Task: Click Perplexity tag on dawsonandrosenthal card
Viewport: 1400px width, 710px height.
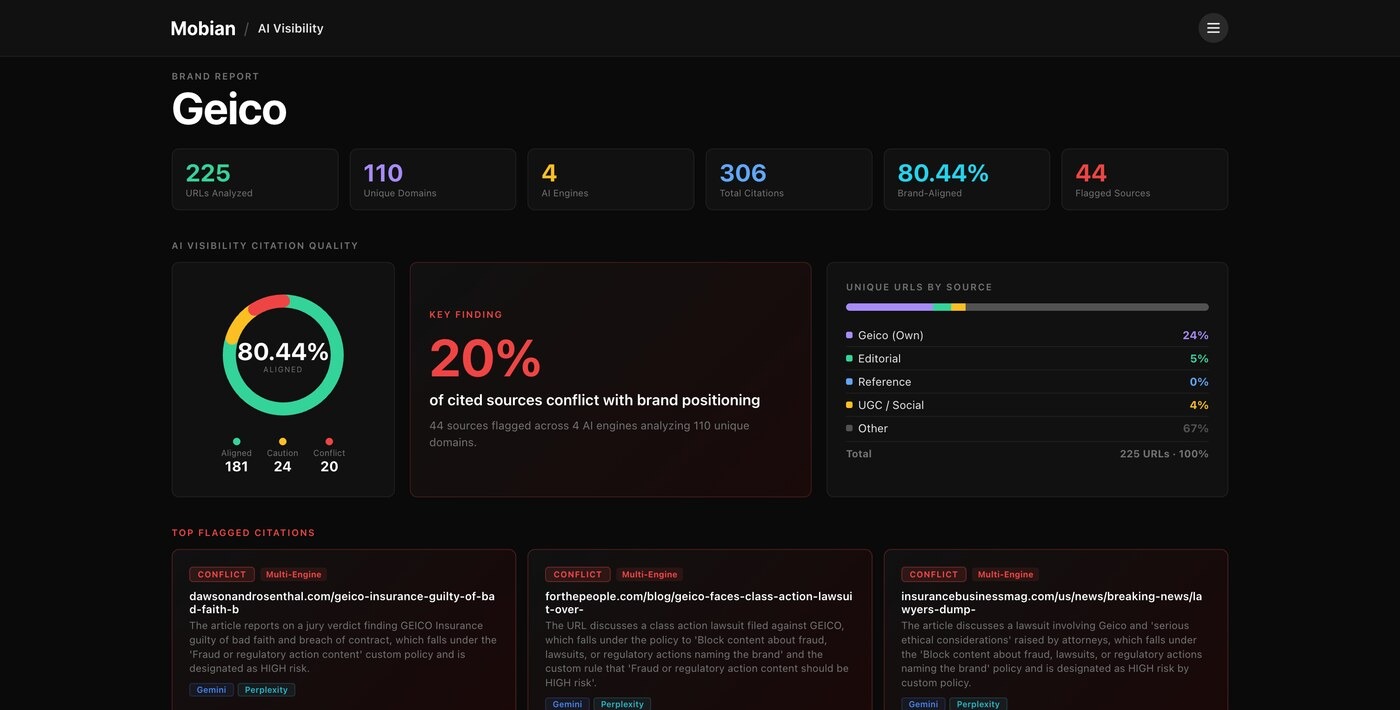Action: [266, 690]
